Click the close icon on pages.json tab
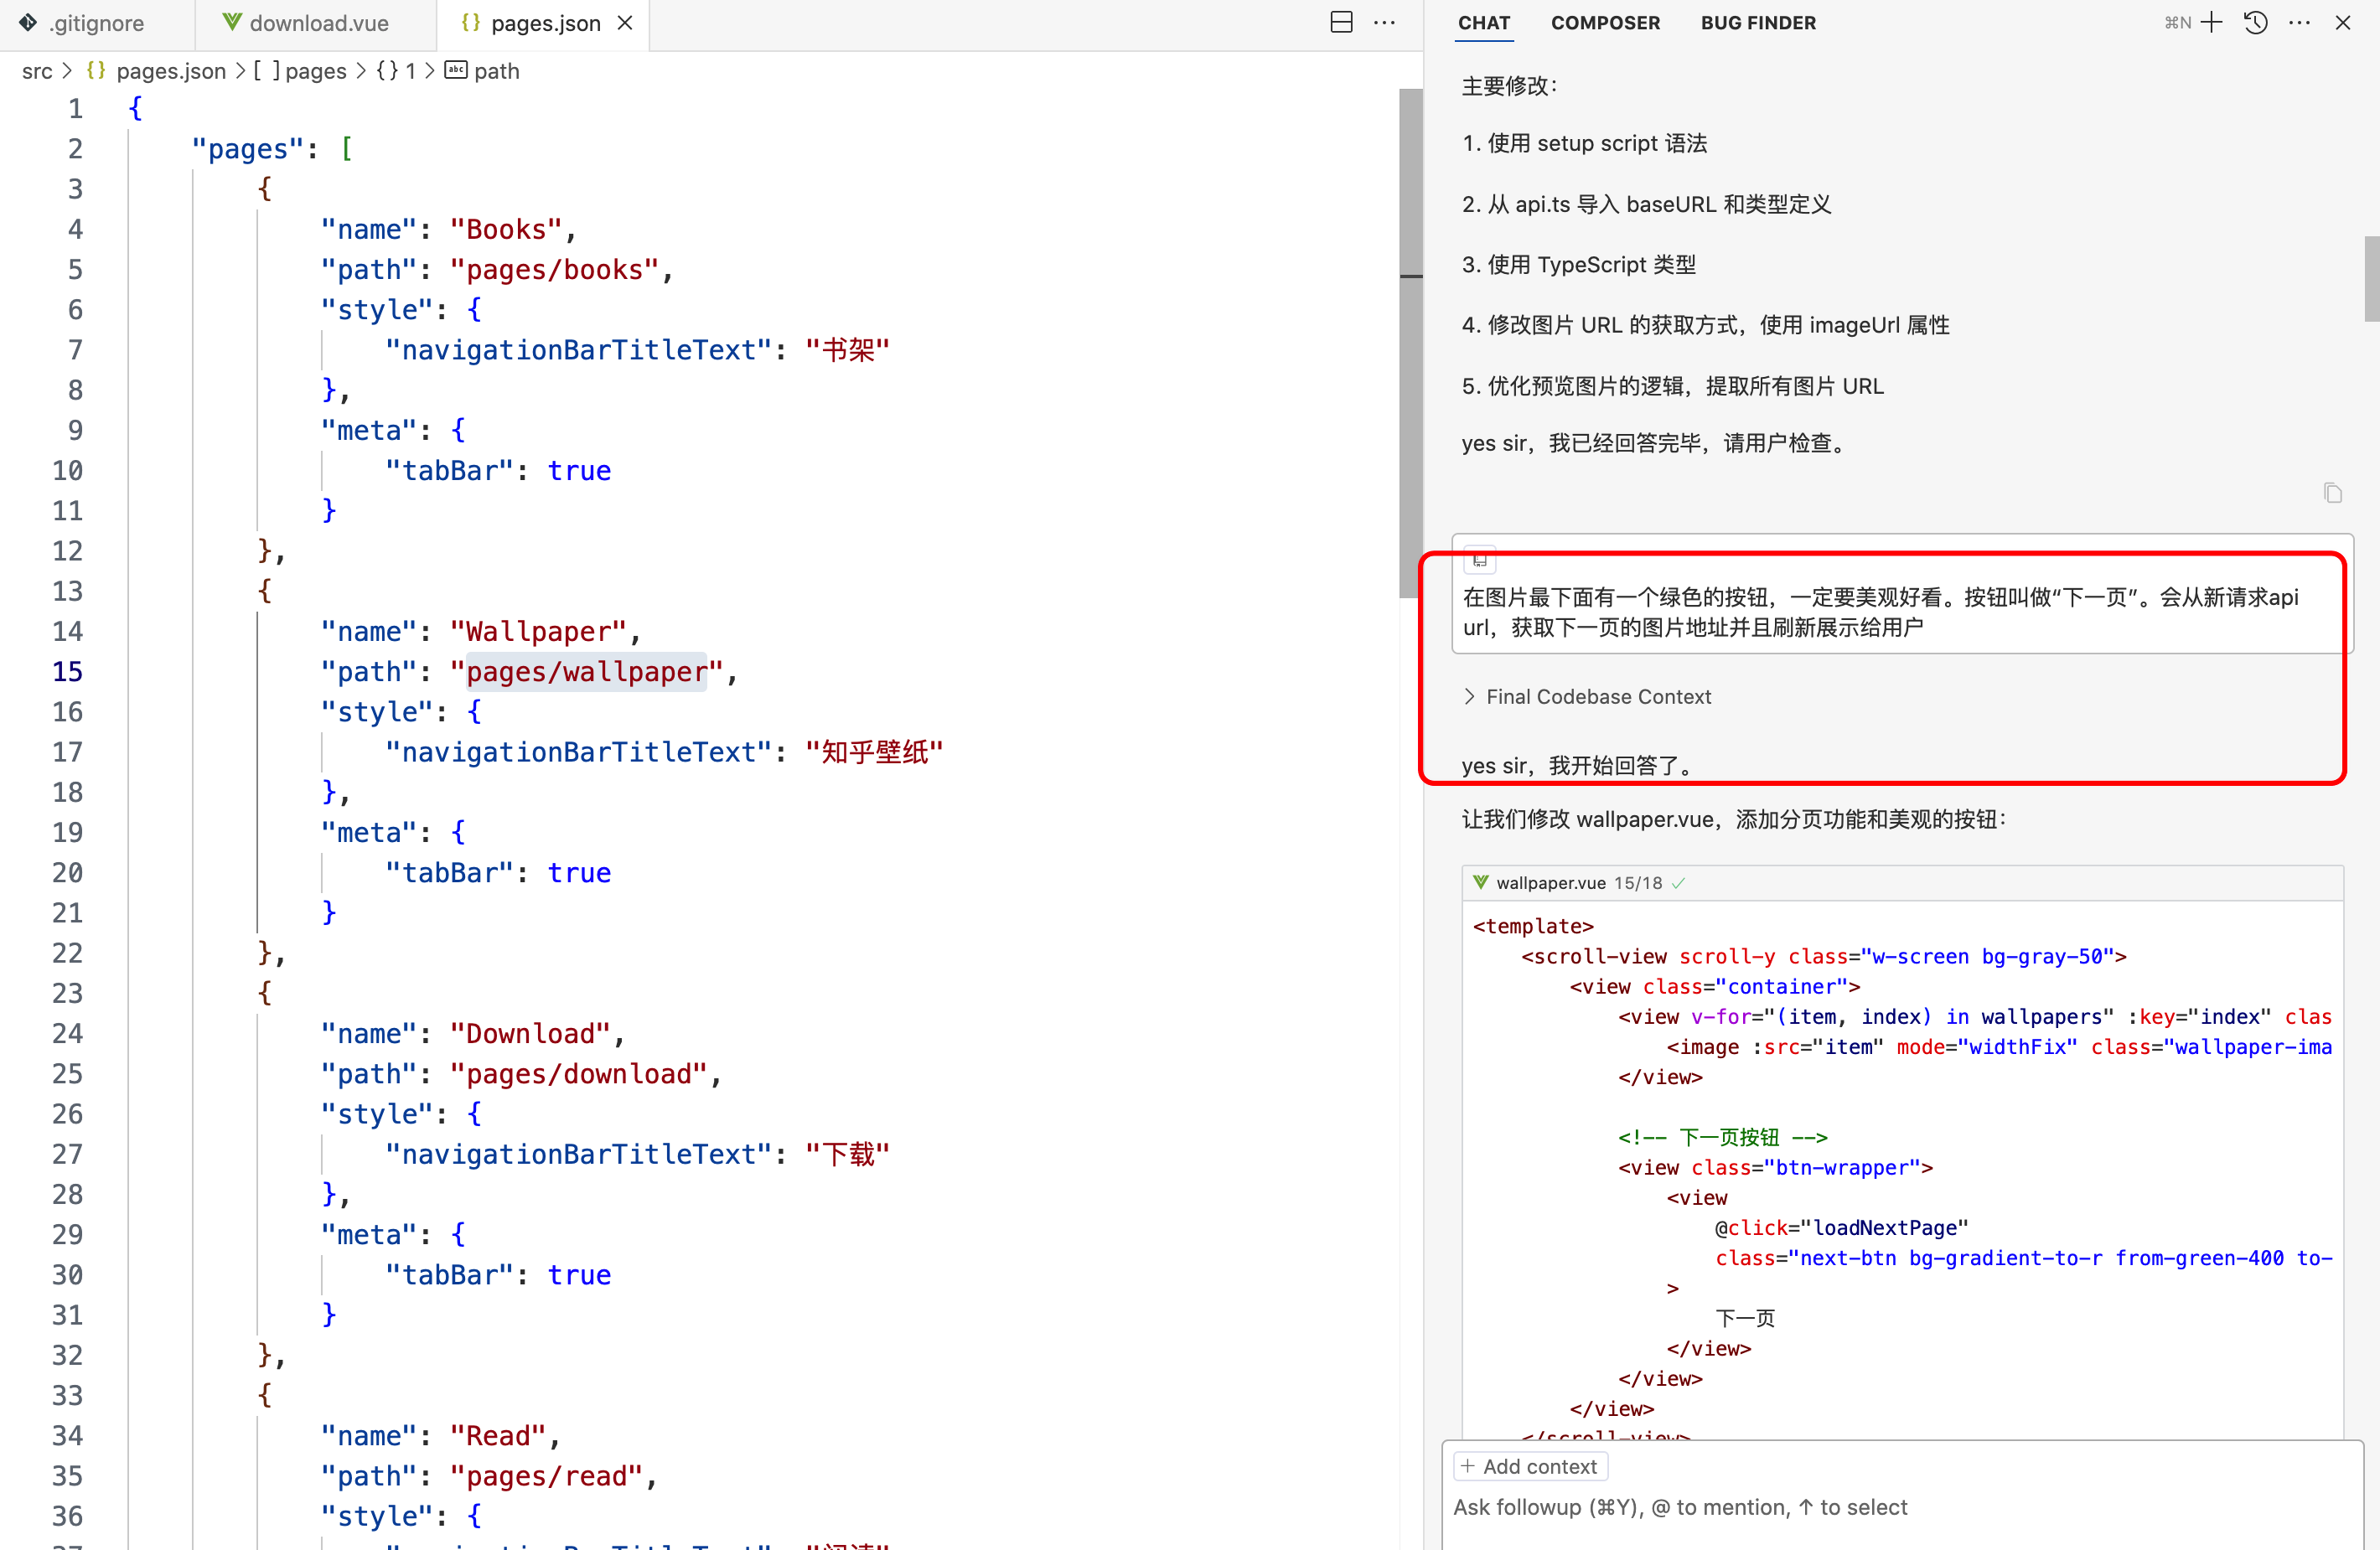2380x1550 pixels. coord(619,24)
